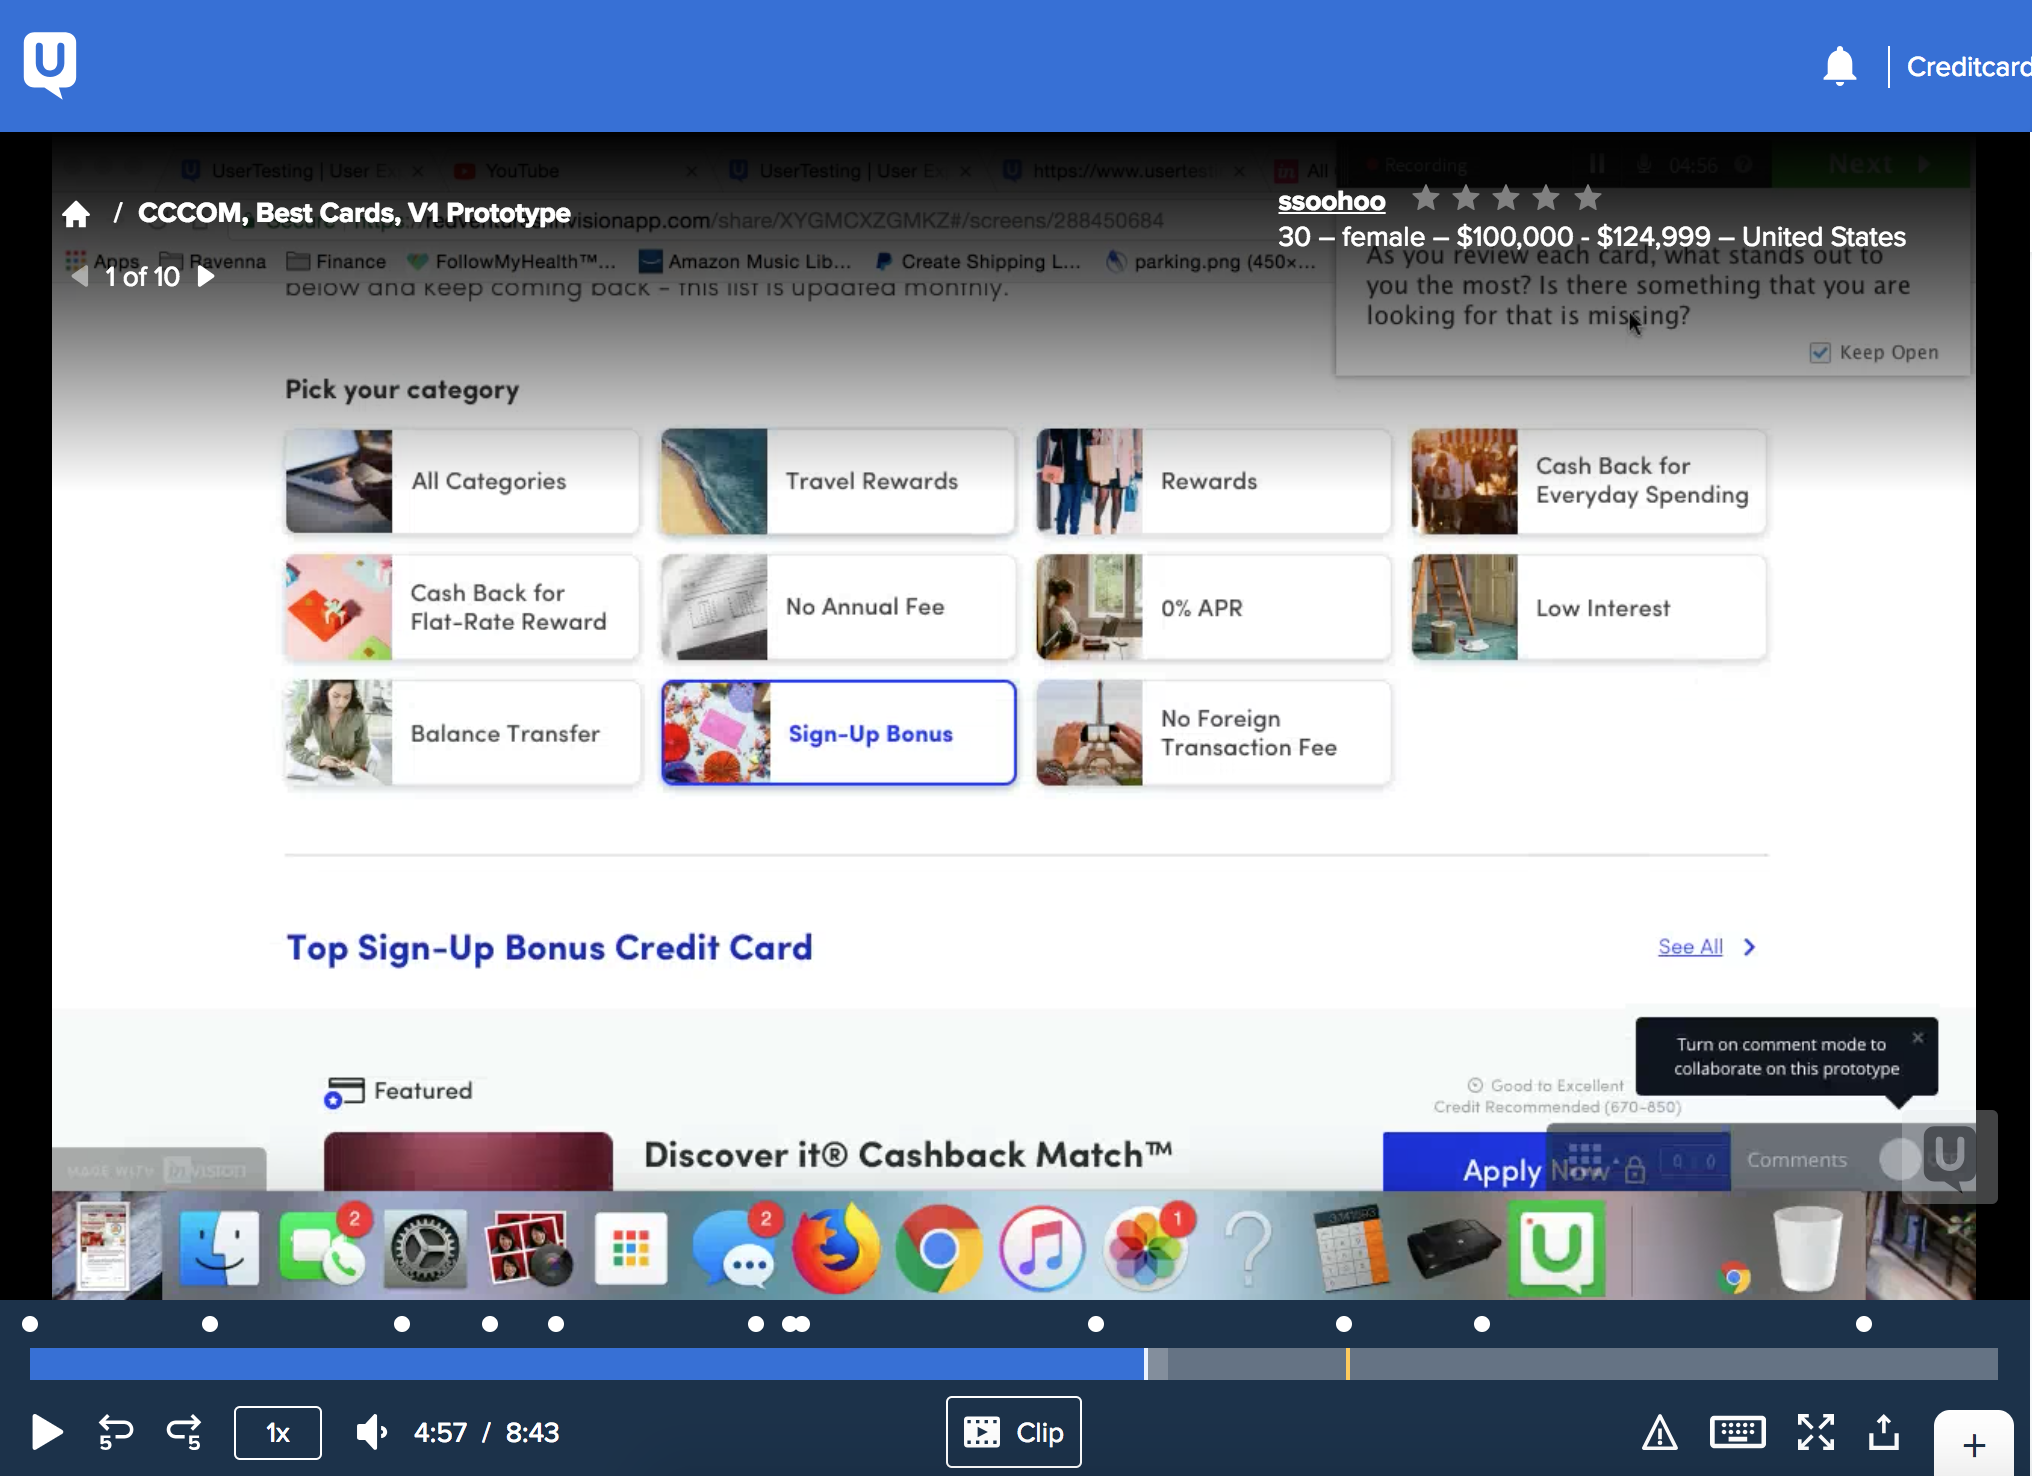Skip forward five seconds

point(184,1432)
